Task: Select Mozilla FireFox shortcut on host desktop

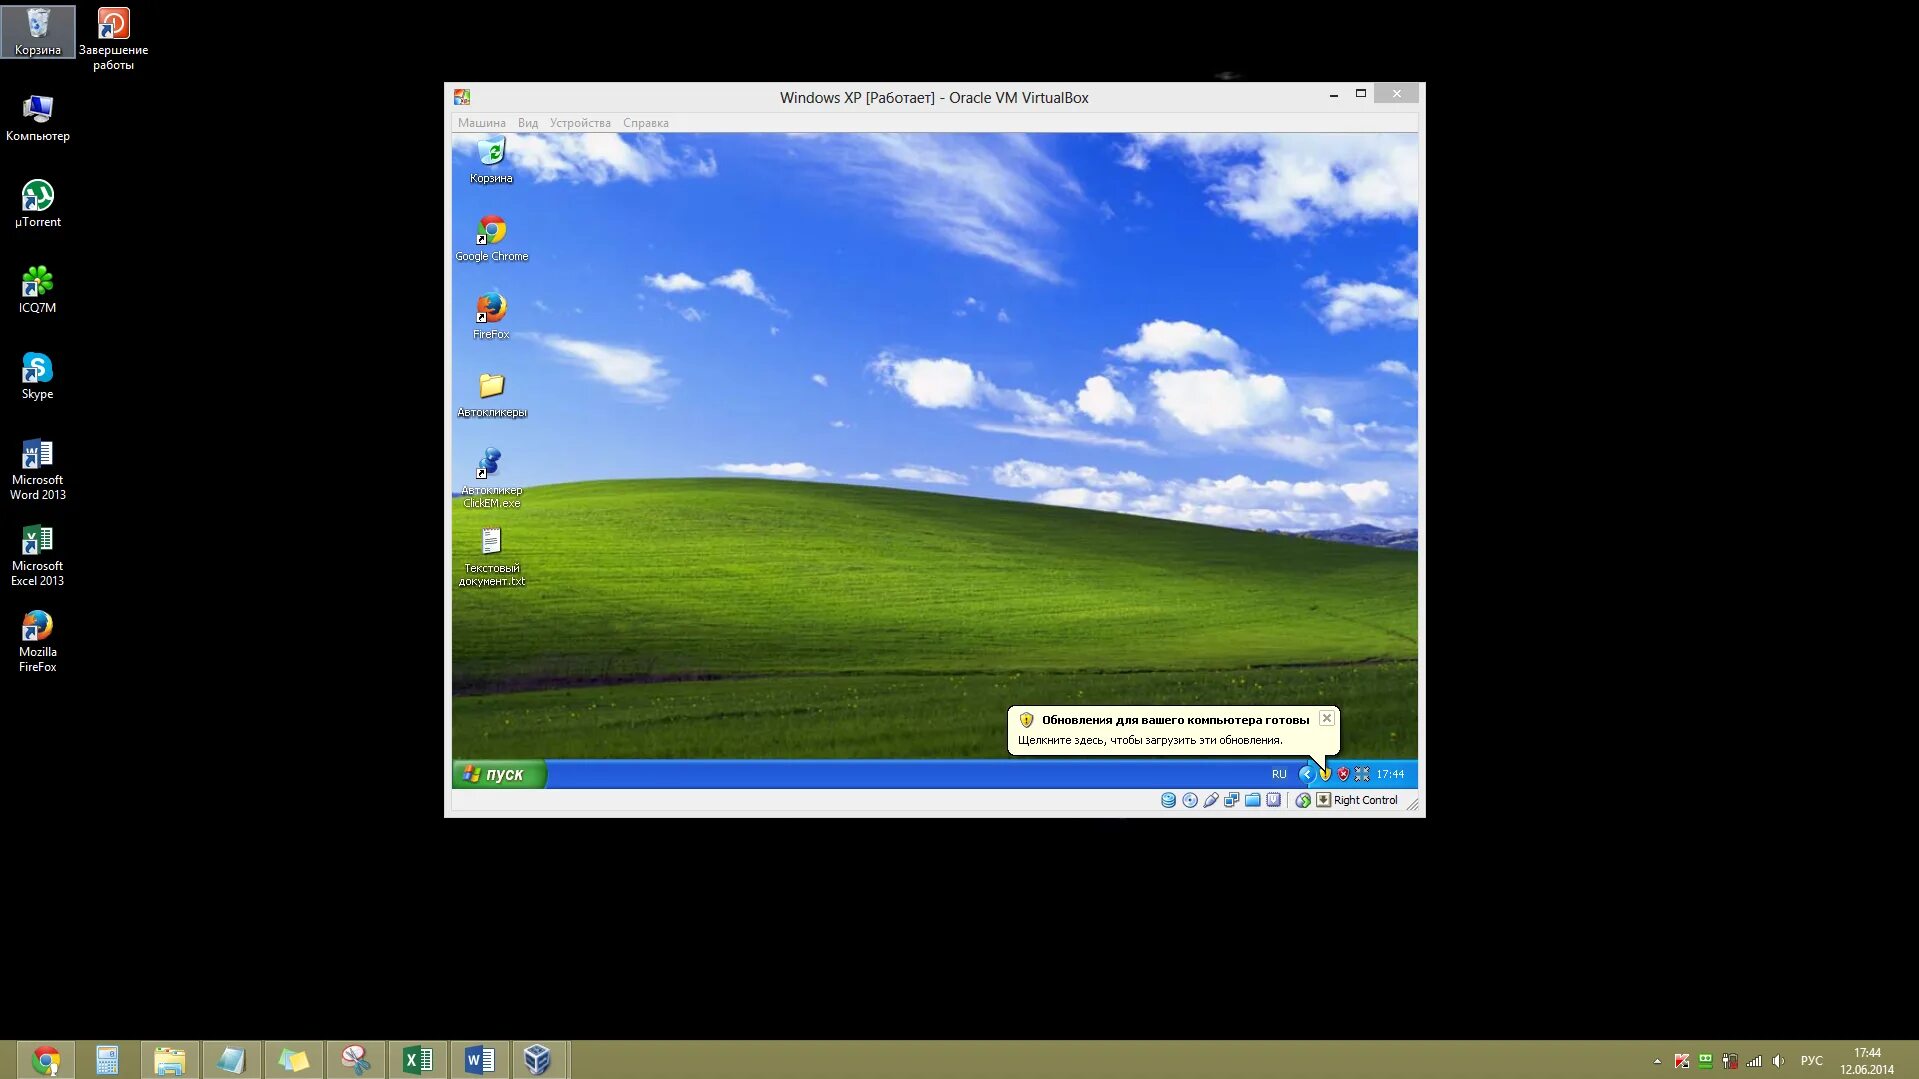Action: (38, 641)
